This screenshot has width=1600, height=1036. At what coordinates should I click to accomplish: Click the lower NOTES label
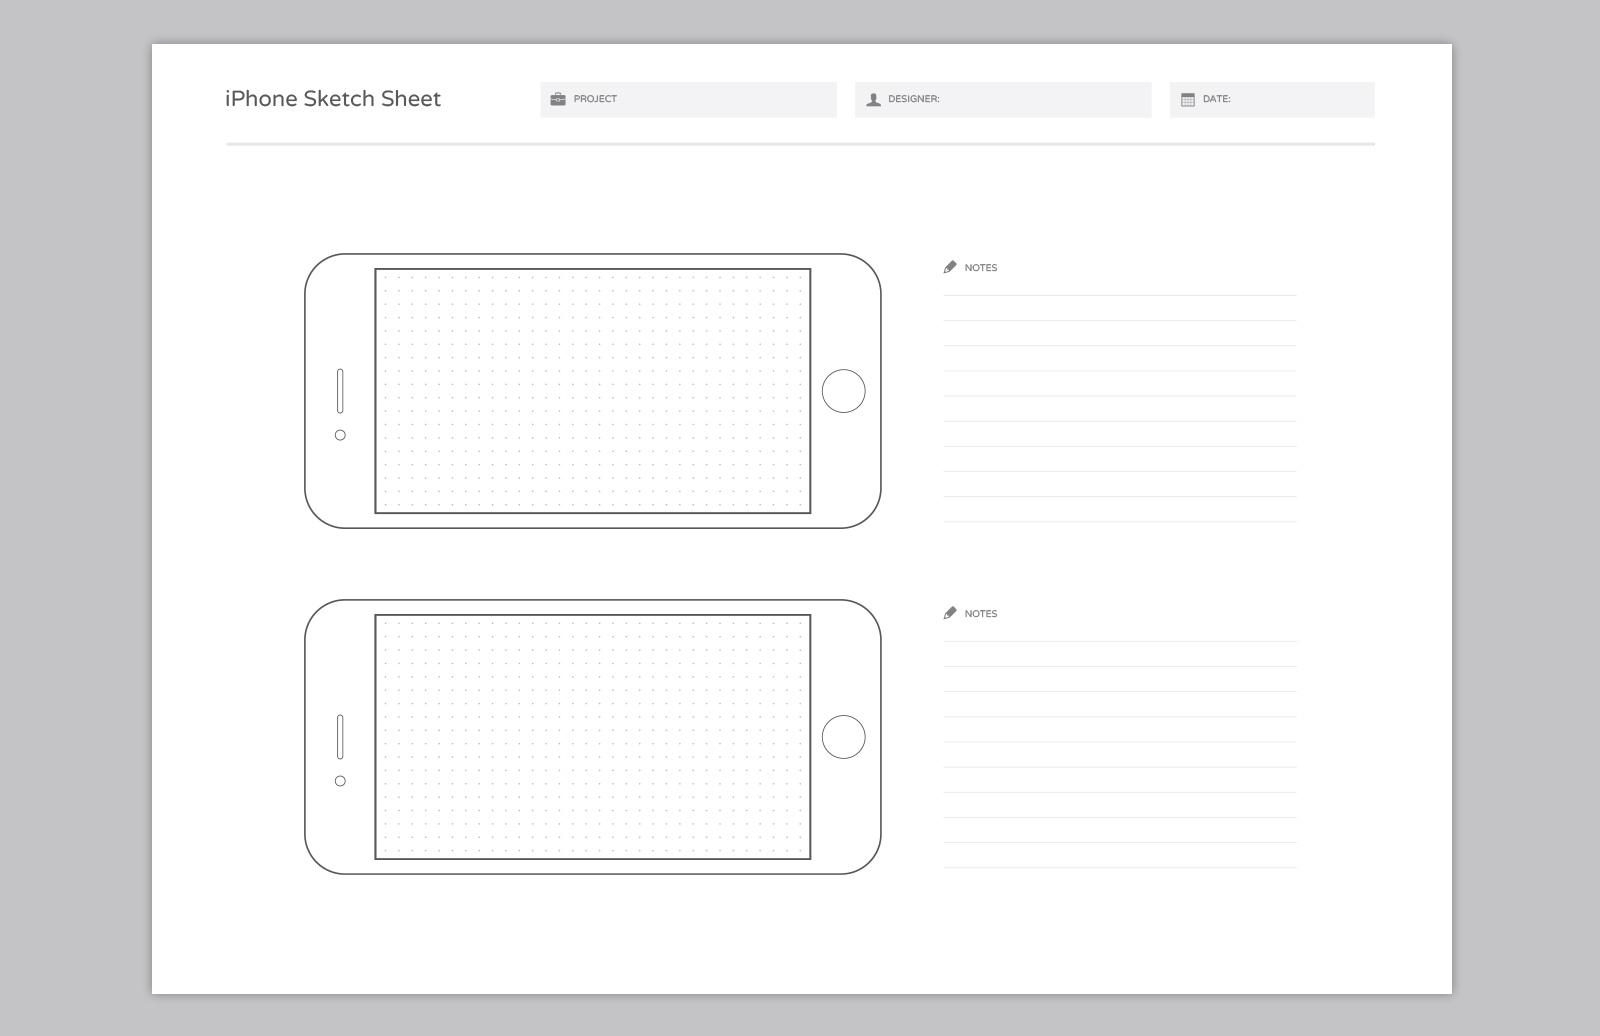tap(981, 614)
